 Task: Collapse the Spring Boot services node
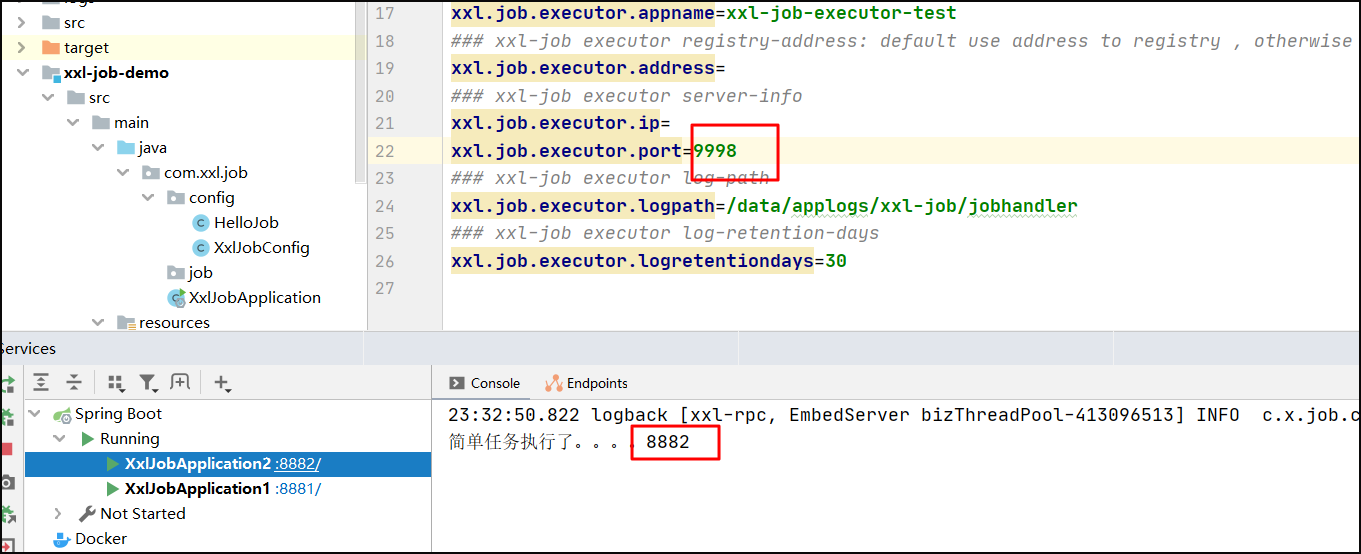(x=35, y=414)
